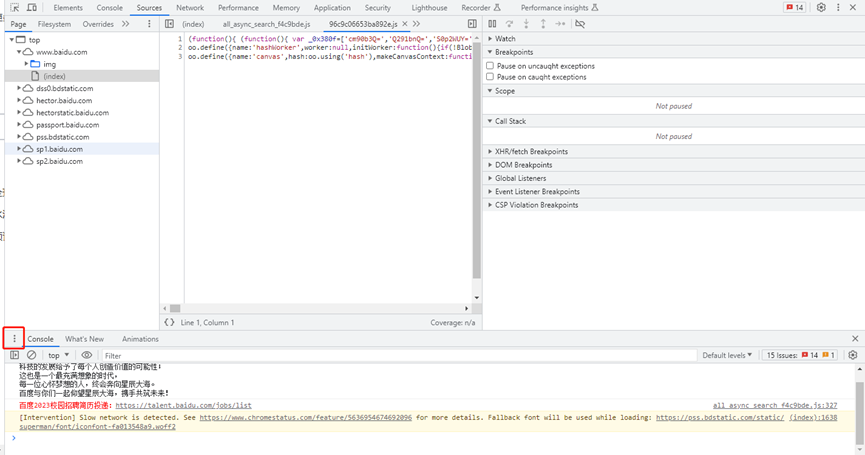Switch to the Network tab
865x455 pixels.
point(189,7)
